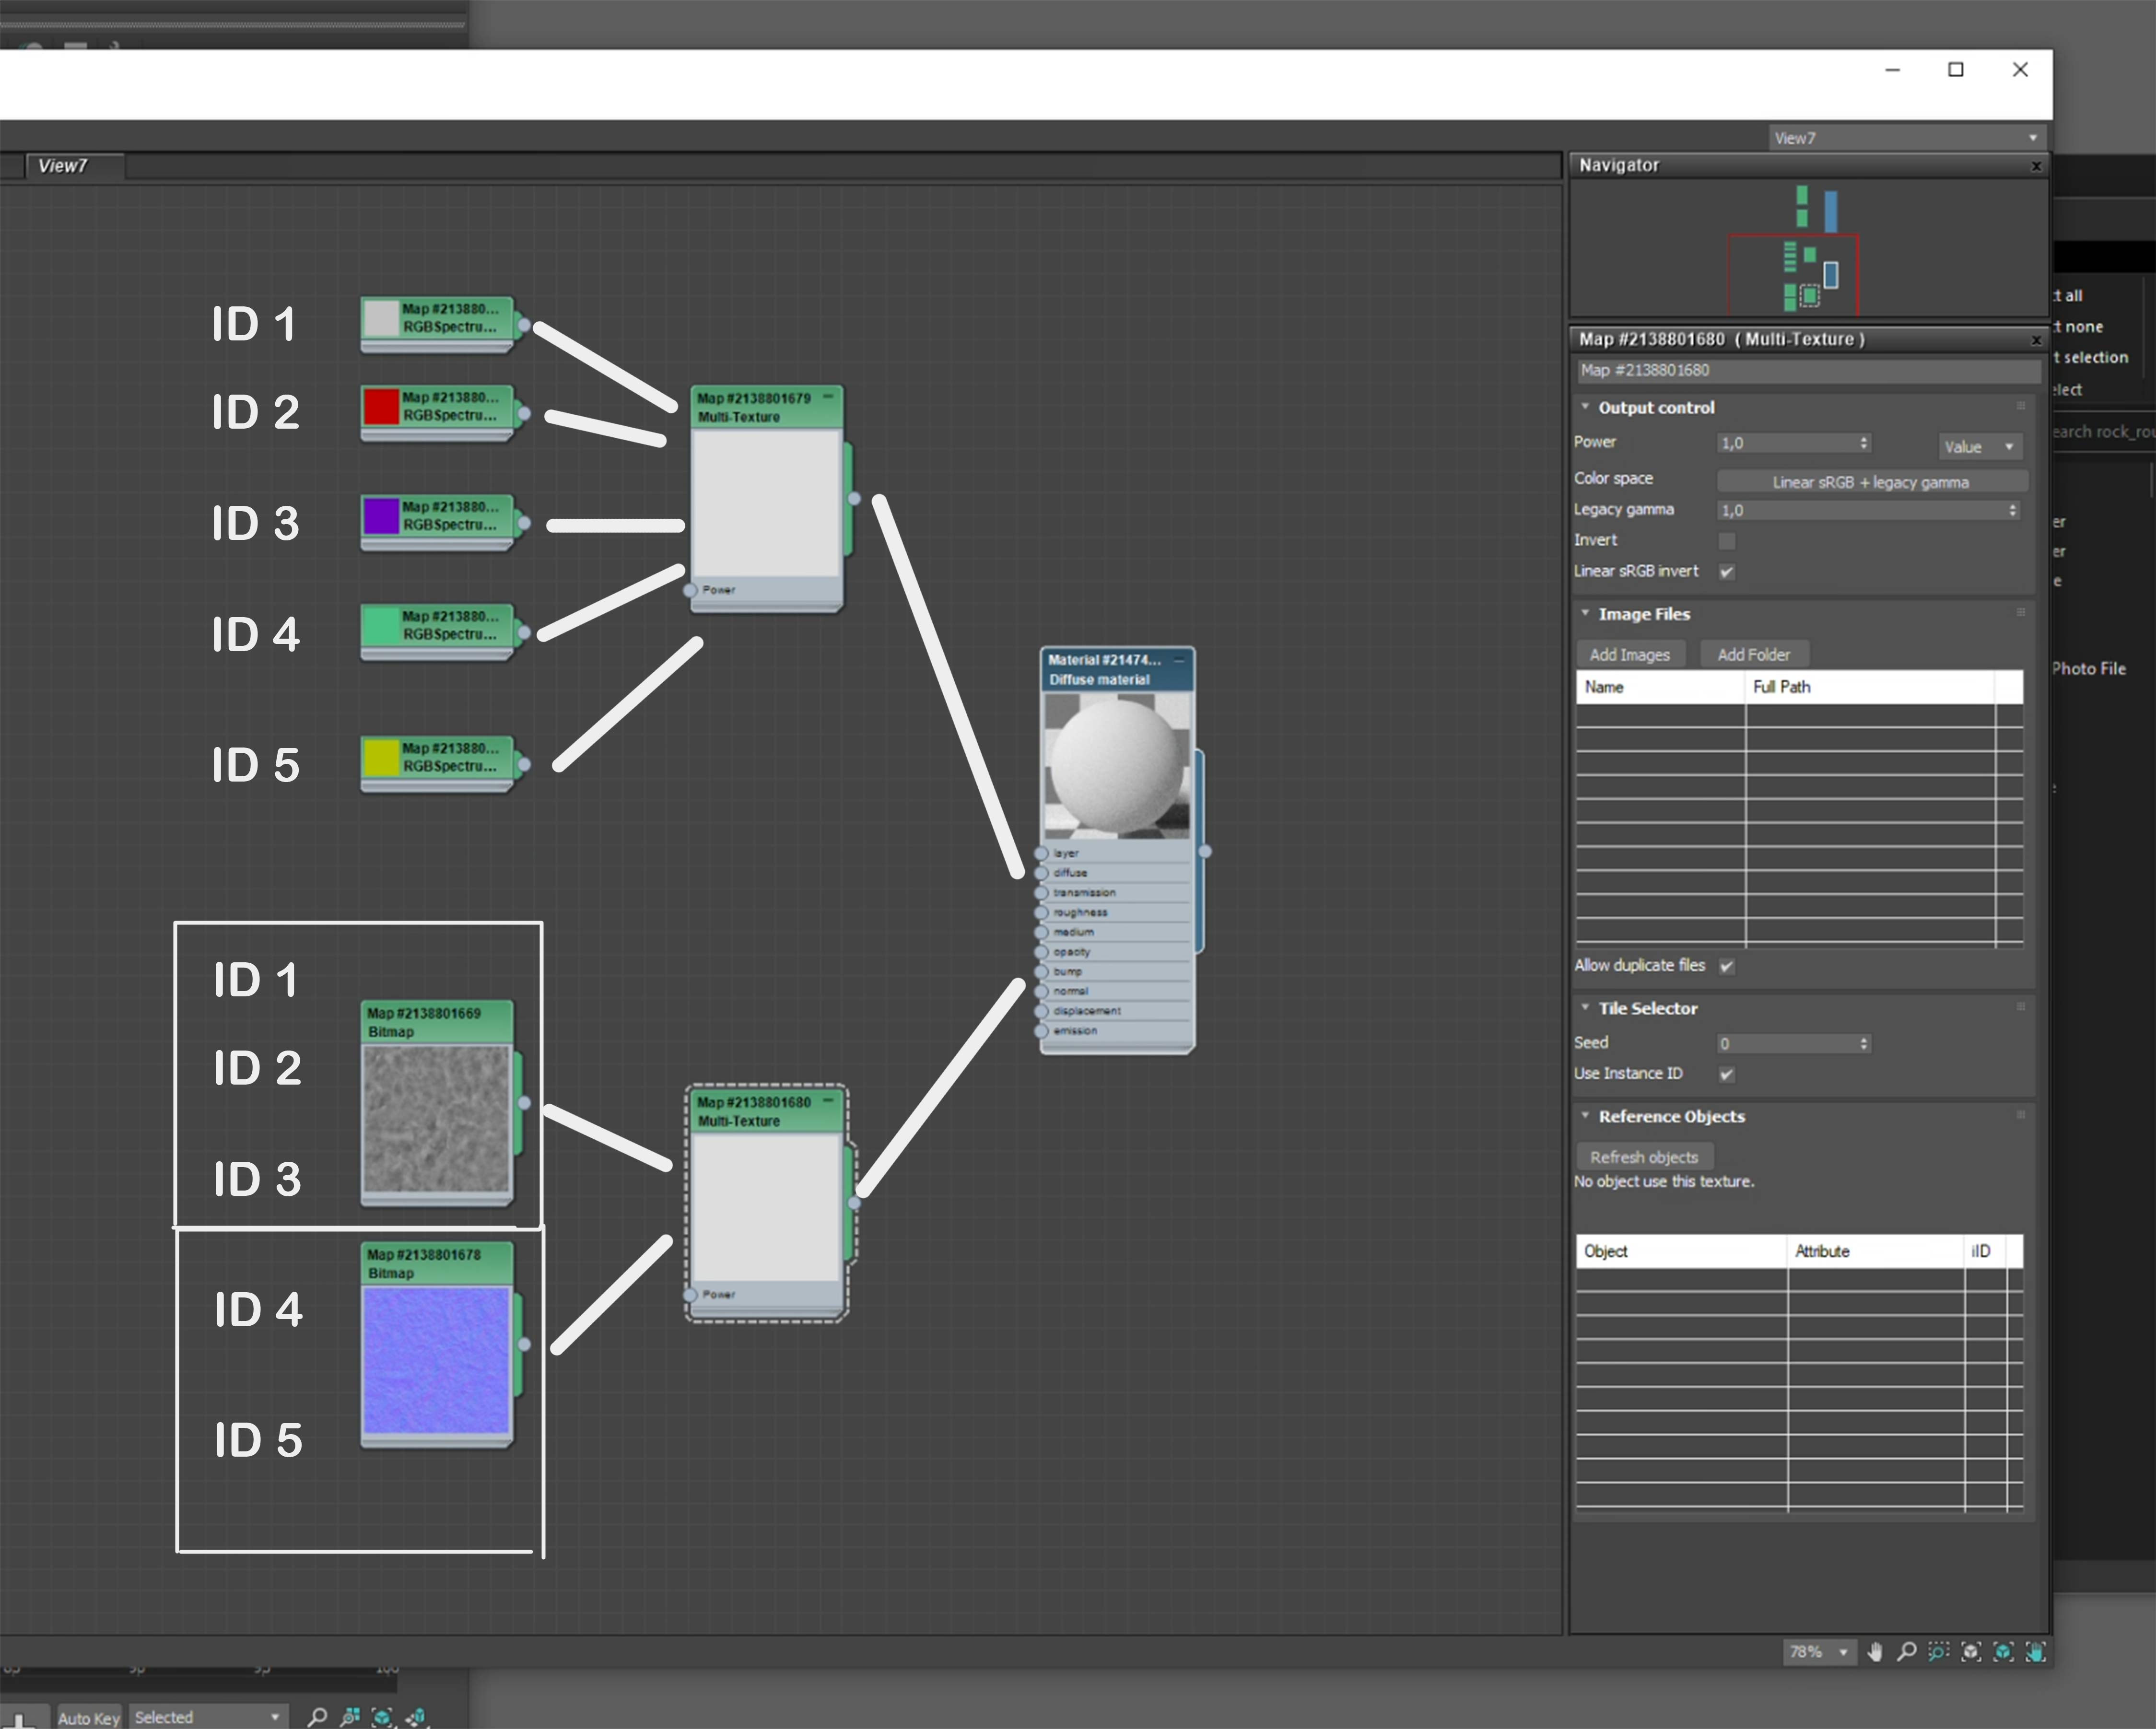Viewport: 2156px width, 1729px height.
Task: Open the Value dropdown next to Power
Action: [x=1980, y=447]
